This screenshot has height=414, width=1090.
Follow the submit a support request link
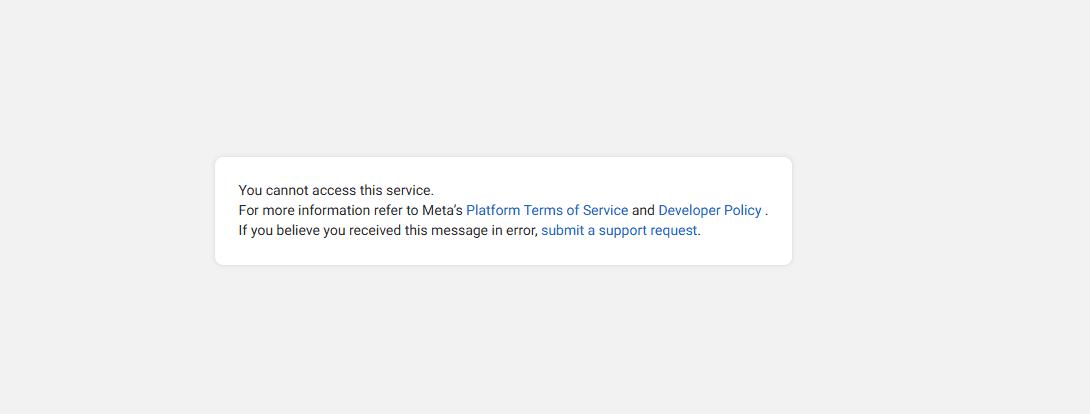(619, 231)
